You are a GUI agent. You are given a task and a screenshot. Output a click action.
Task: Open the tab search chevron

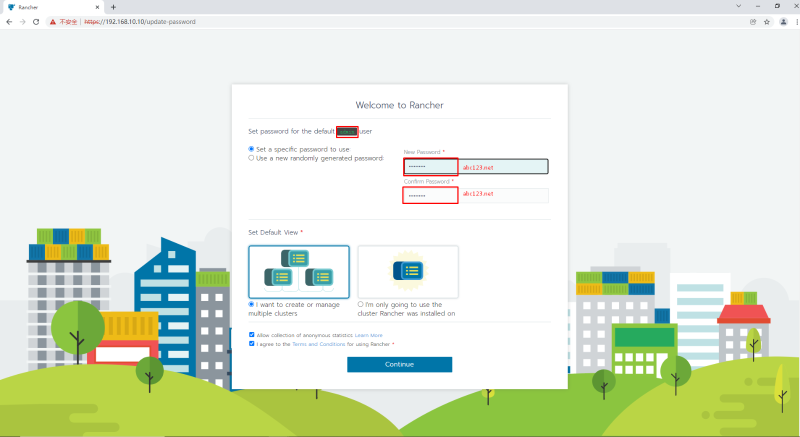click(738, 6)
